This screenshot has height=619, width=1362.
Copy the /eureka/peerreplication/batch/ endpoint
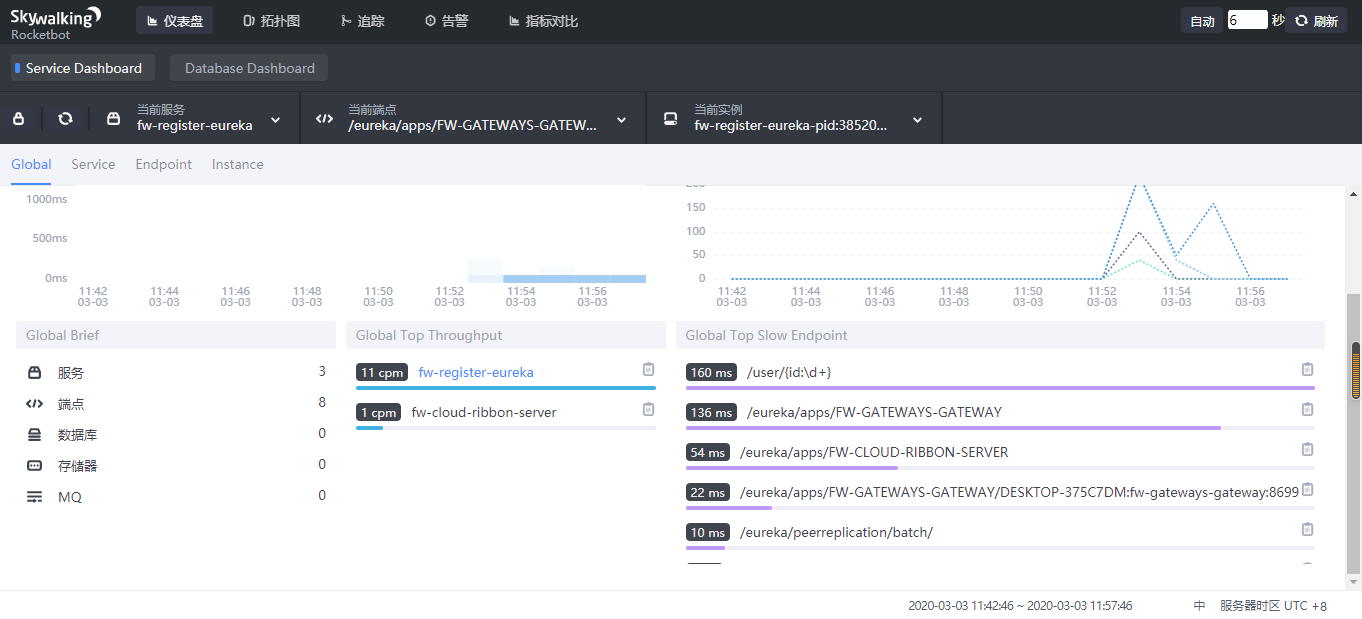click(x=1307, y=529)
